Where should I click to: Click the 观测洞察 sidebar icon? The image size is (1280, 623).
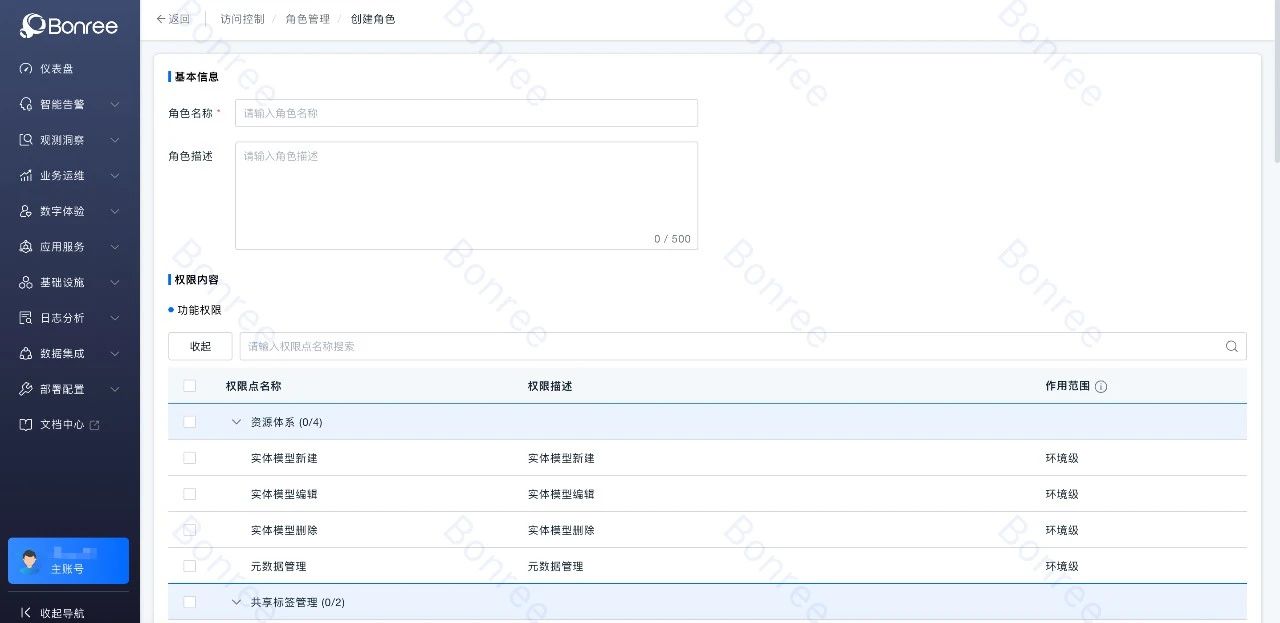[26, 140]
